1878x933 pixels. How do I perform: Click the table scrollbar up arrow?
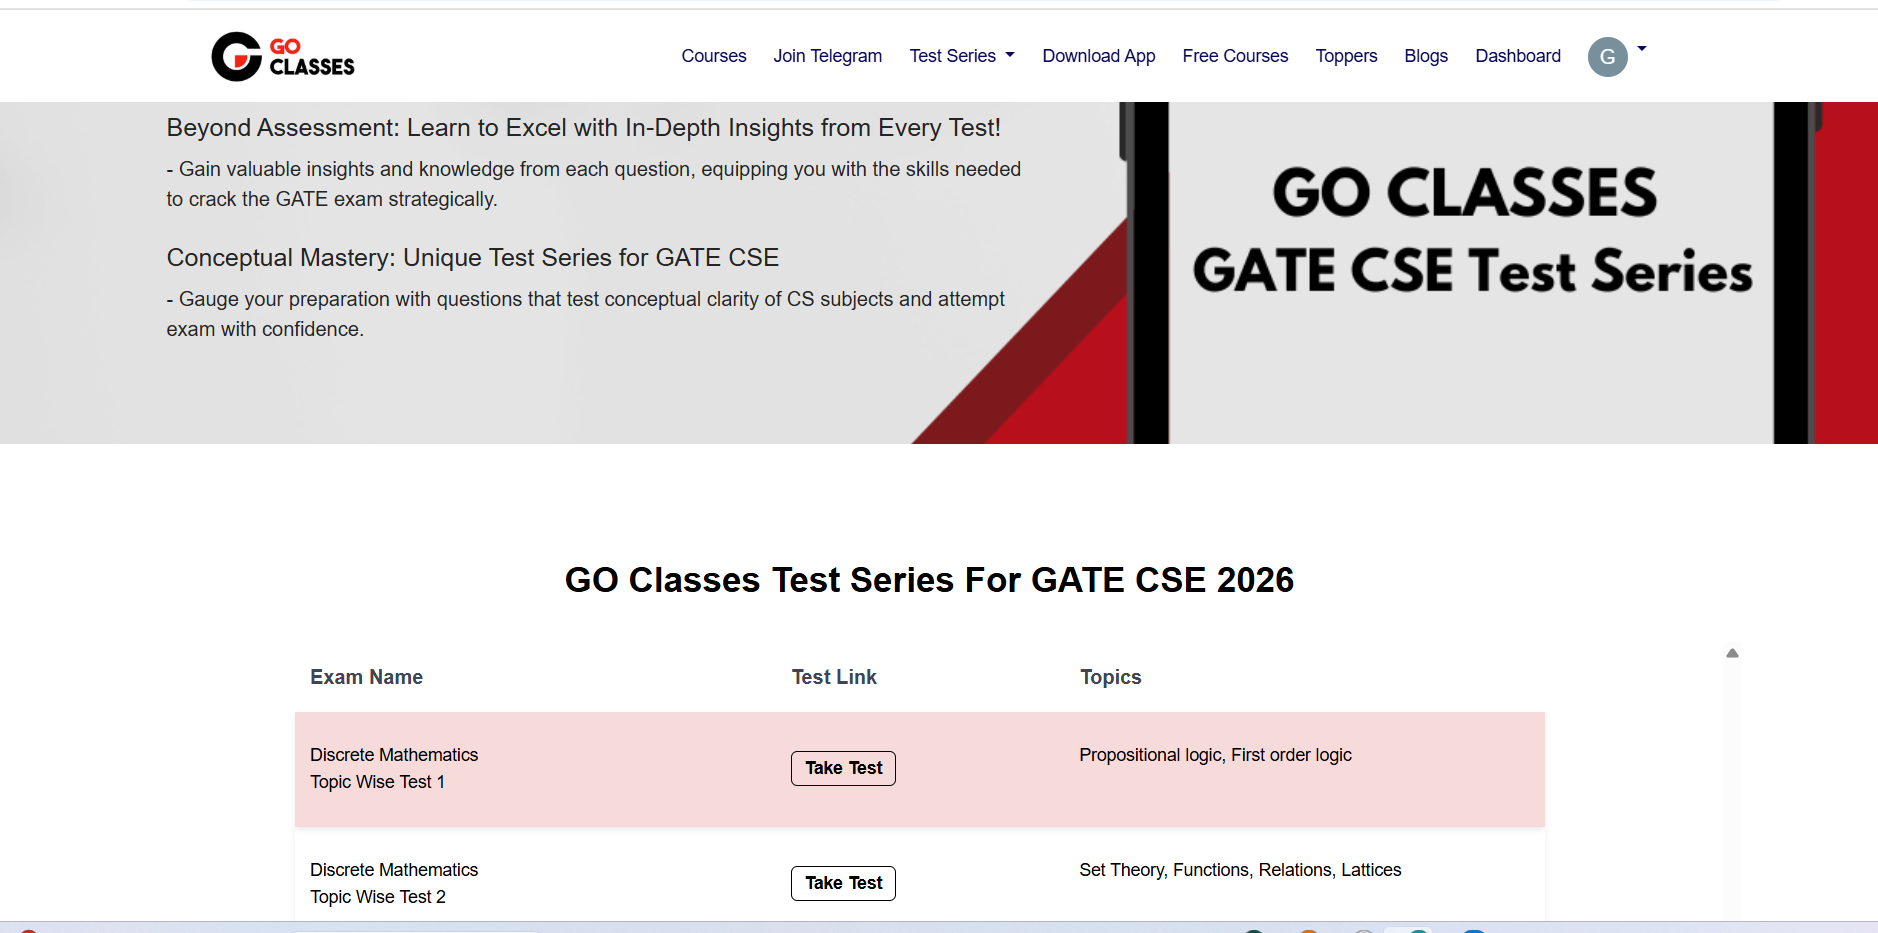pyautogui.click(x=1732, y=653)
